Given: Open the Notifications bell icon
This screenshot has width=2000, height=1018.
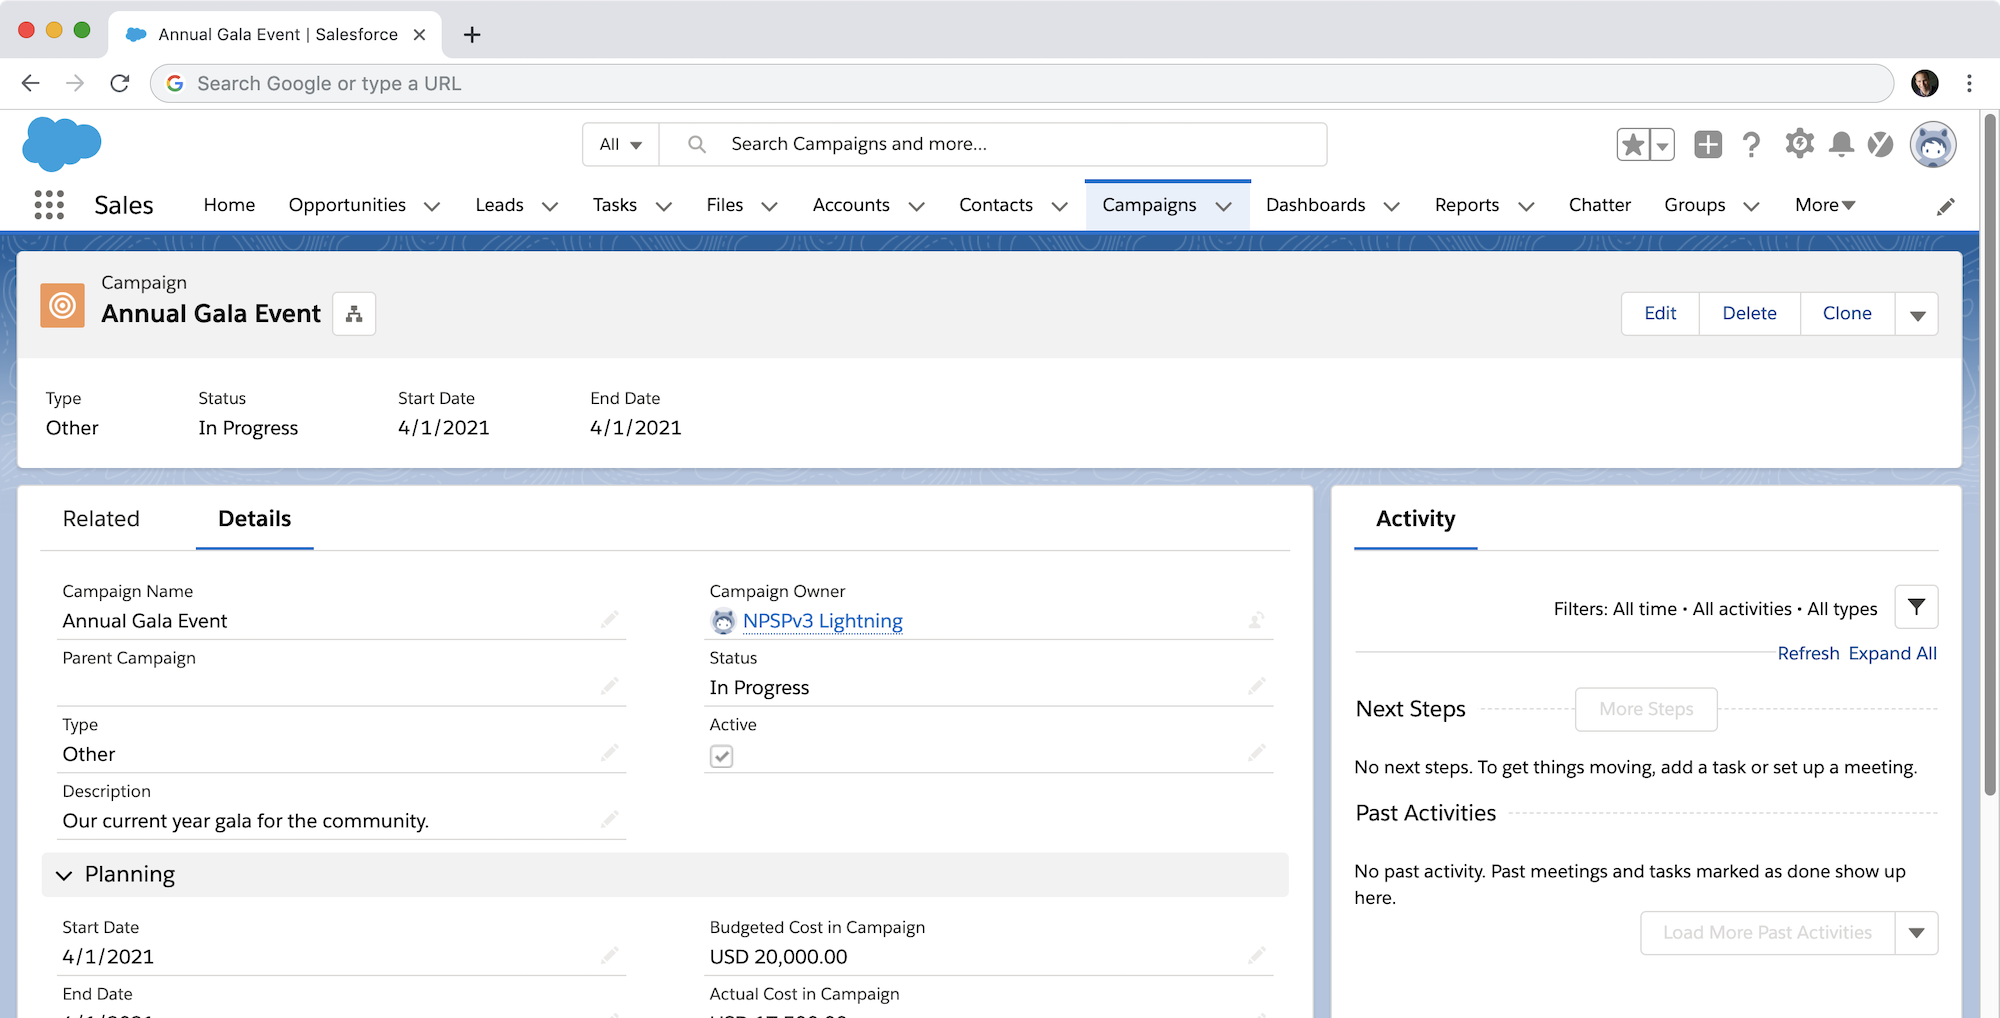Looking at the screenshot, I should coord(1841,144).
